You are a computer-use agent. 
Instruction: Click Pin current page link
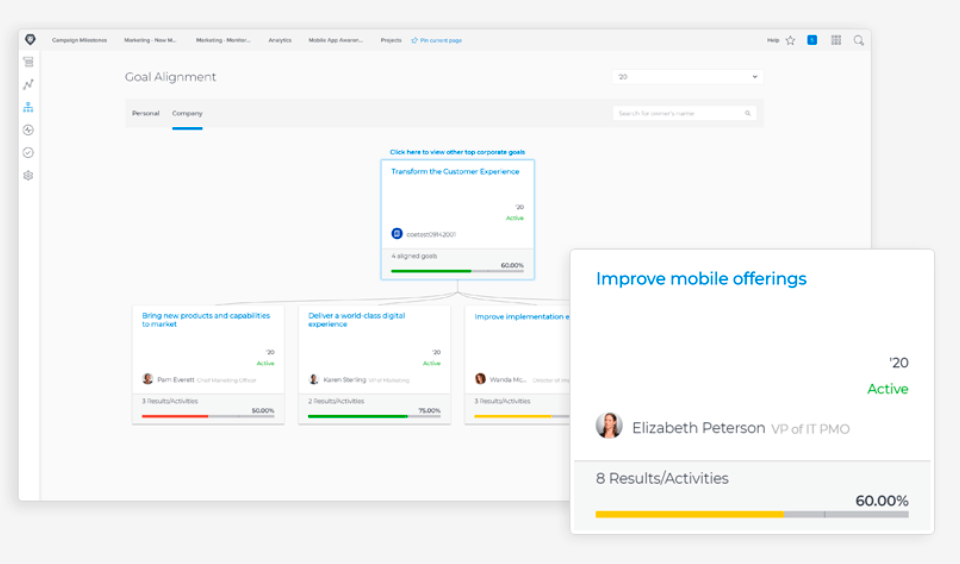pyautogui.click(x=437, y=40)
